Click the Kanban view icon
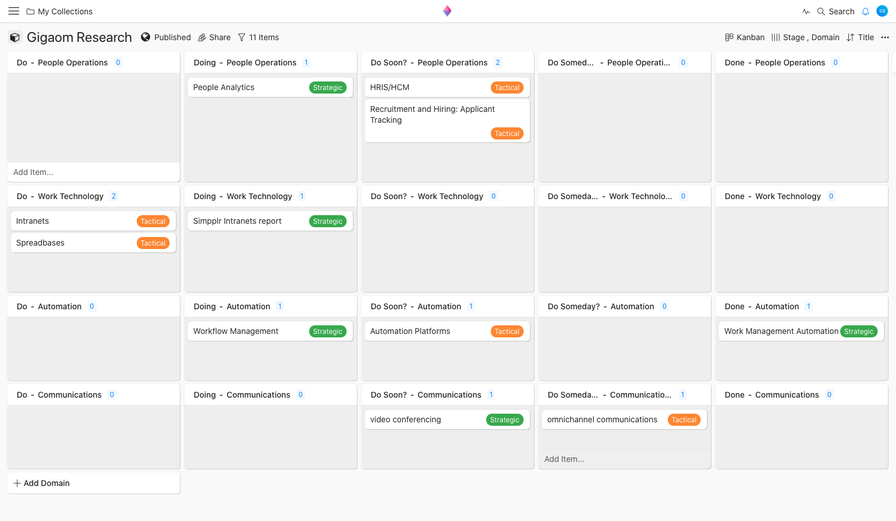This screenshot has width=896, height=521. pyautogui.click(x=729, y=37)
